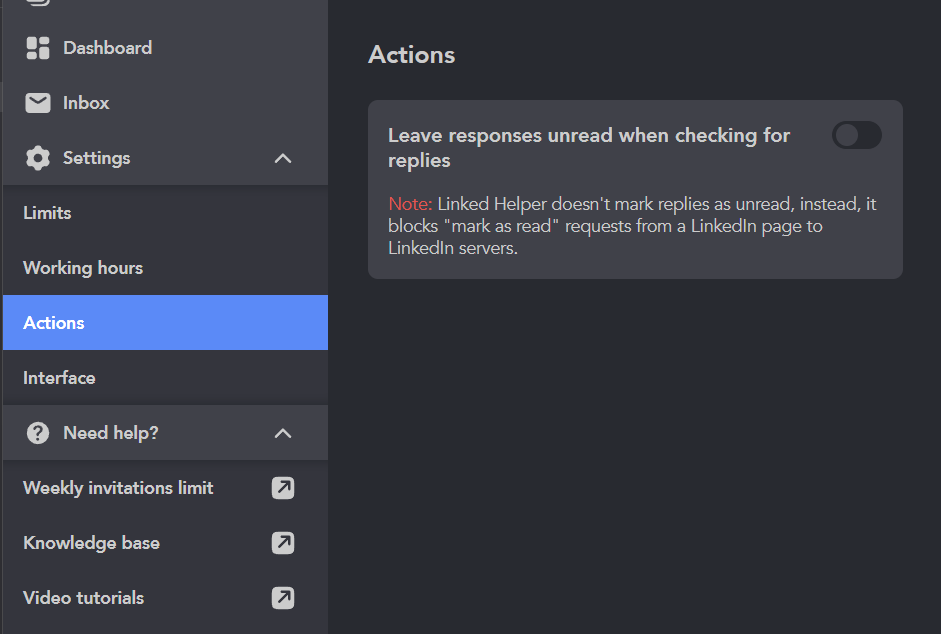Click external link icon beside Weekly invitations limit
This screenshot has height=634, width=941.
pos(283,488)
